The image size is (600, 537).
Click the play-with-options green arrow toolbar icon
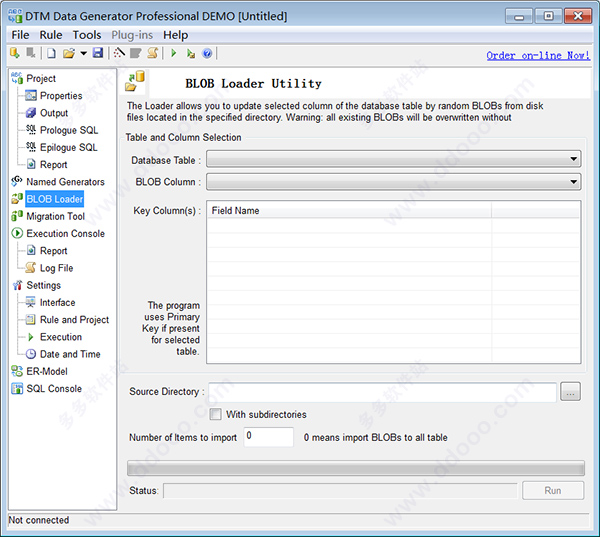pos(191,54)
